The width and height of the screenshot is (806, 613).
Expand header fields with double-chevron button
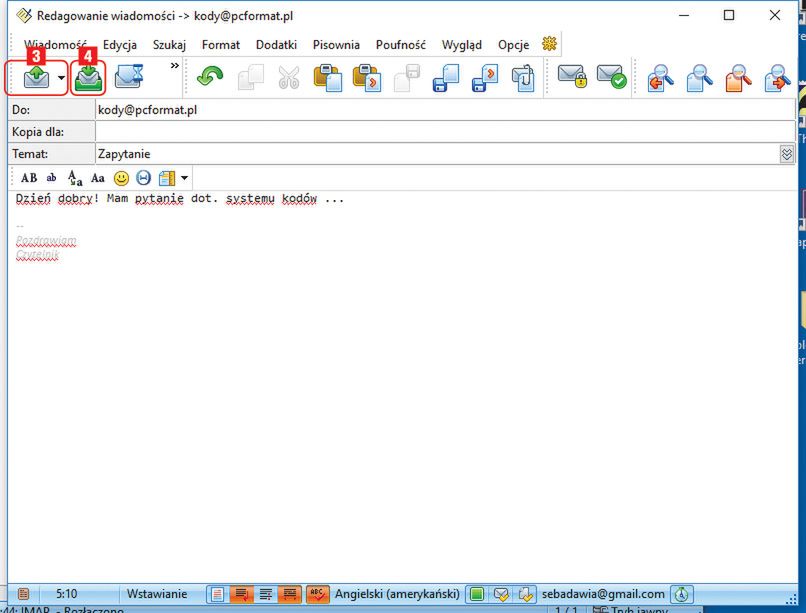pos(787,154)
